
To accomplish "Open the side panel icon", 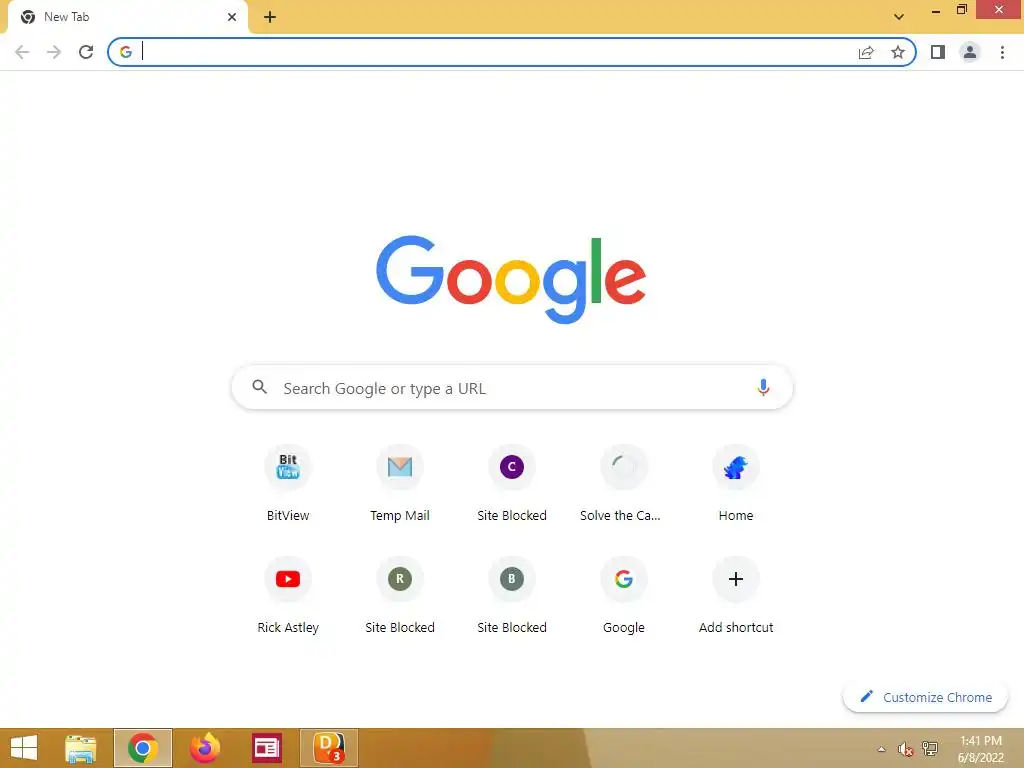I will [938, 52].
